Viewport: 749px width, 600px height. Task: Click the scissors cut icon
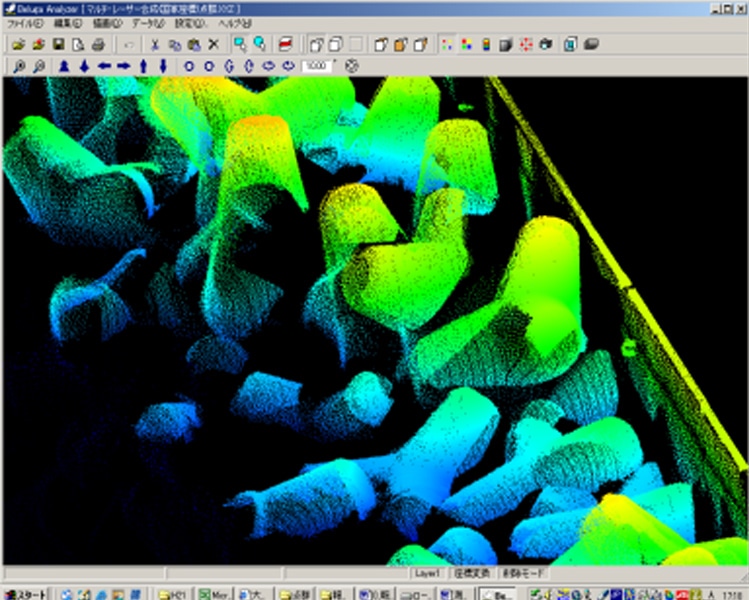(154, 45)
